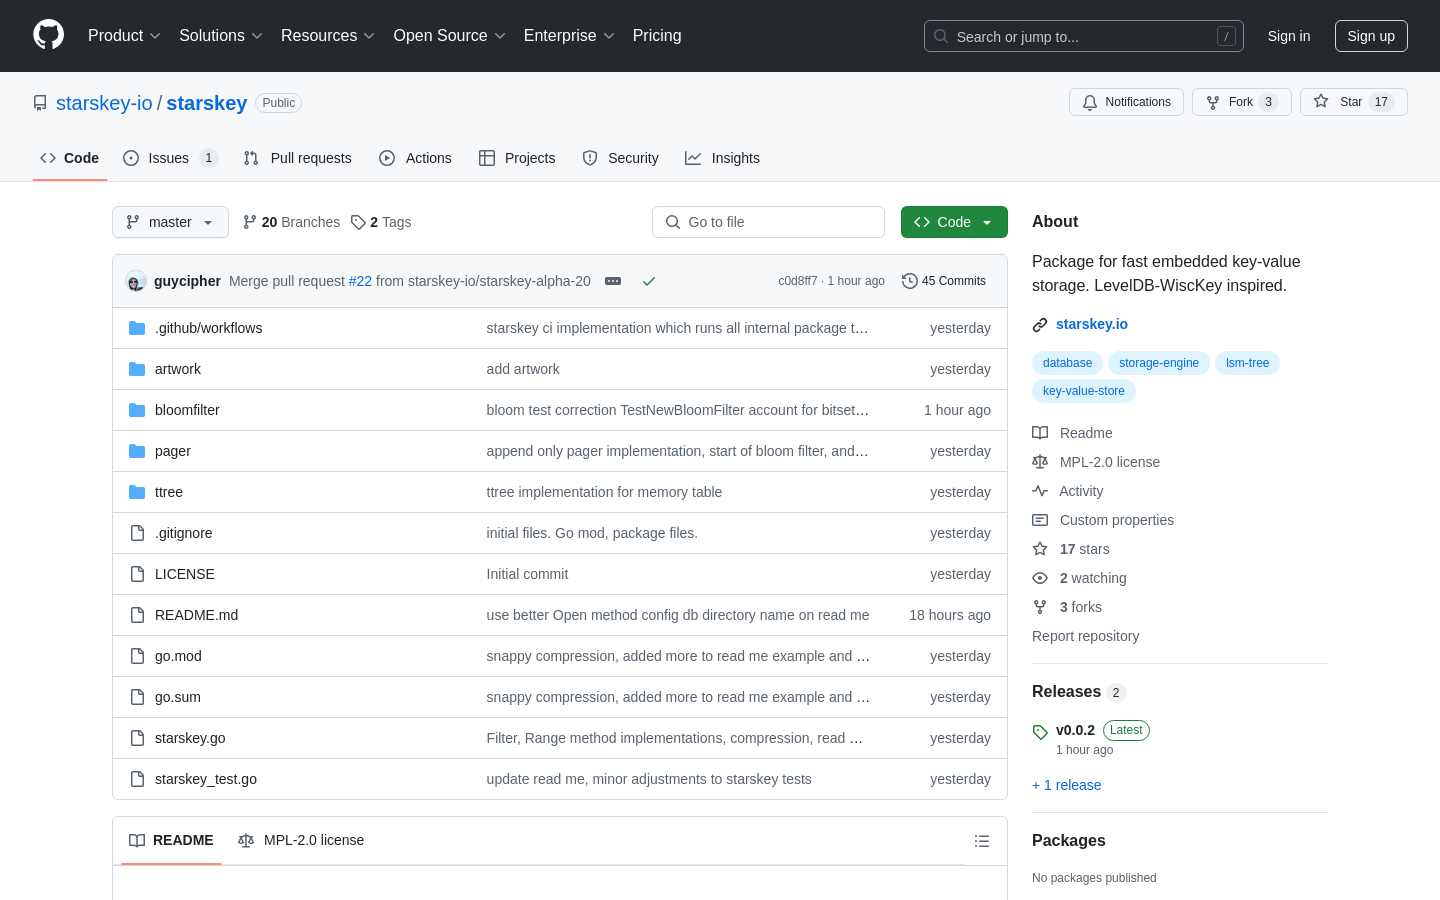Open the README.md file
1440x900 pixels.
click(196, 615)
